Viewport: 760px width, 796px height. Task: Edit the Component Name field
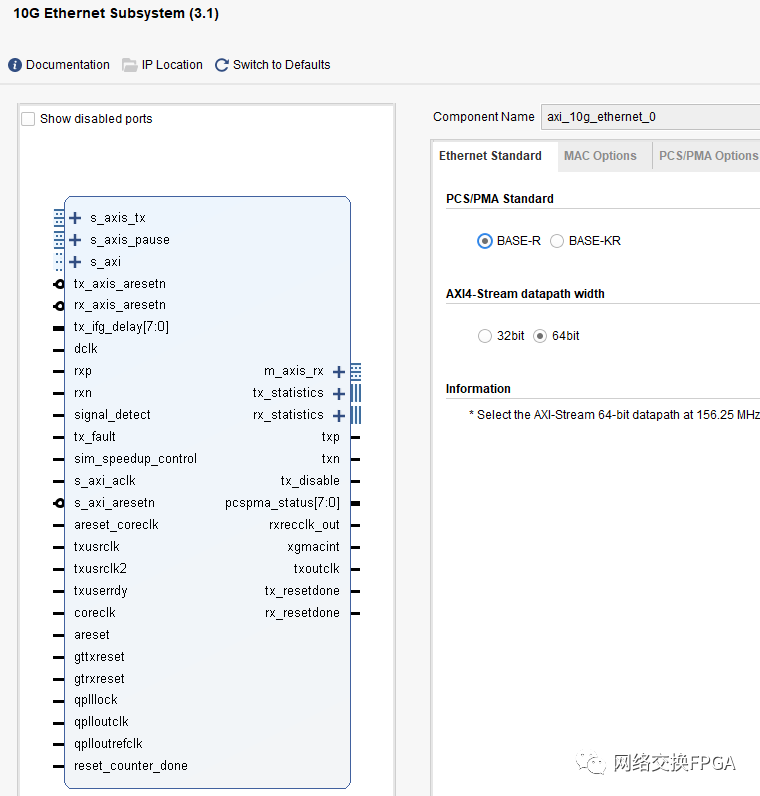coord(650,117)
